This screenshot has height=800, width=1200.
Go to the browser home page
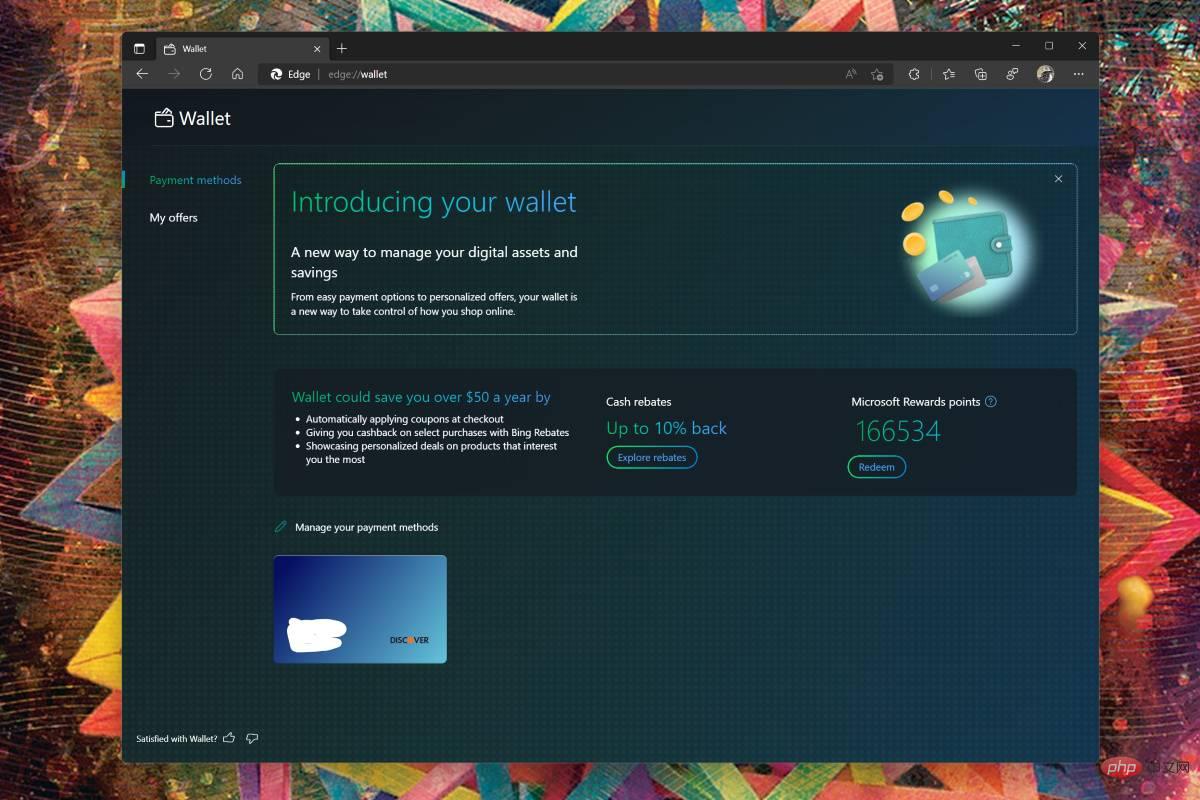tap(238, 74)
